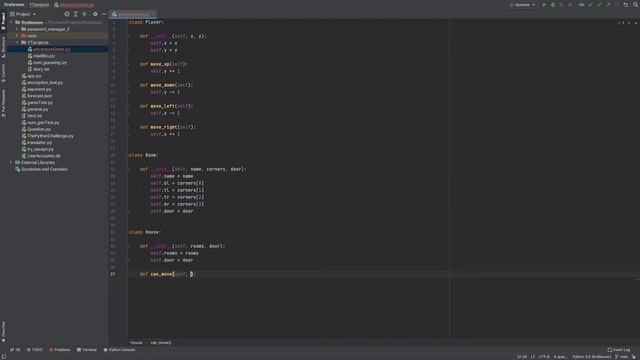This screenshot has height=360, width=640.
Task: Open the Problems tool window
Action: (60, 350)
